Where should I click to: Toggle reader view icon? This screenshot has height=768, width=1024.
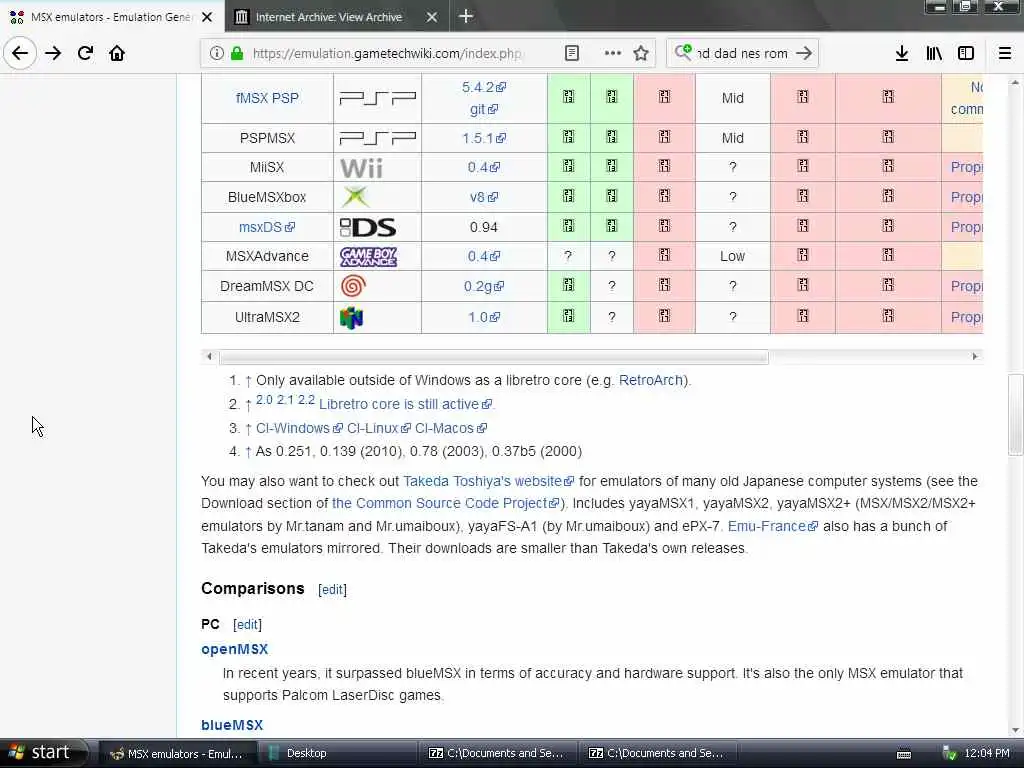click(571, 53)
